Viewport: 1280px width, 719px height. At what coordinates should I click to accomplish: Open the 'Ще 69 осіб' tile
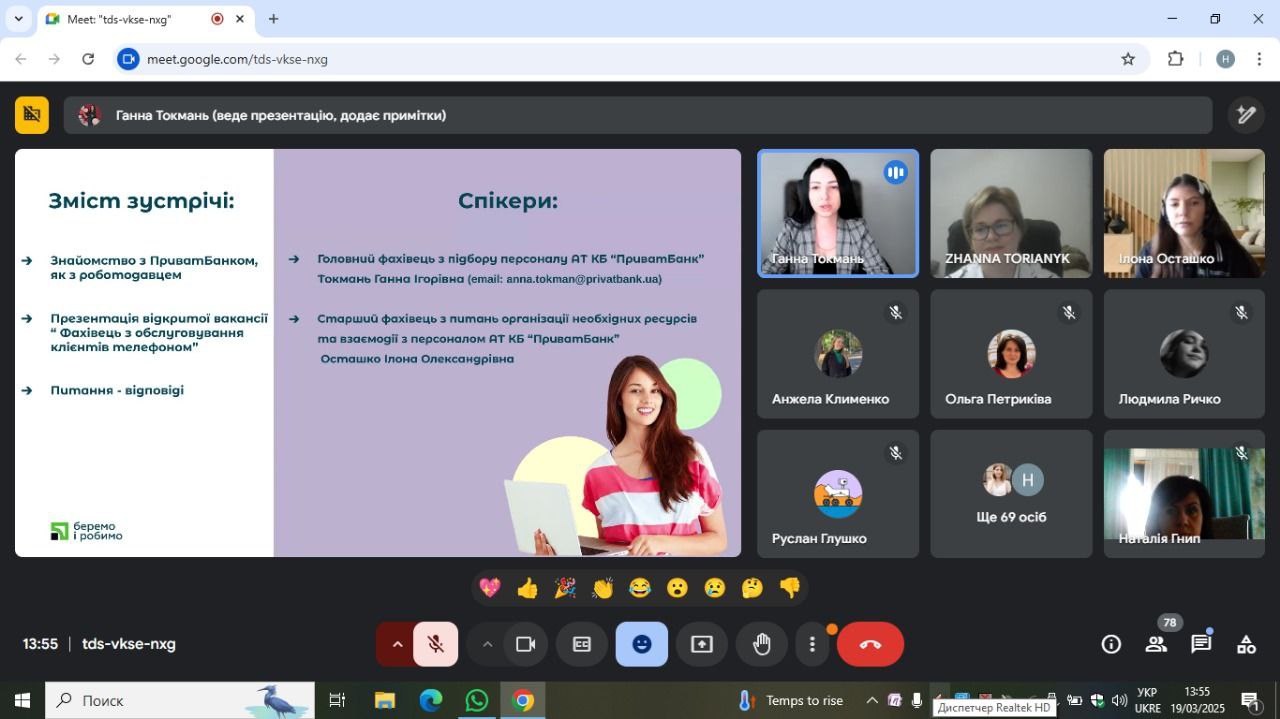click(x=1011, y=494)
